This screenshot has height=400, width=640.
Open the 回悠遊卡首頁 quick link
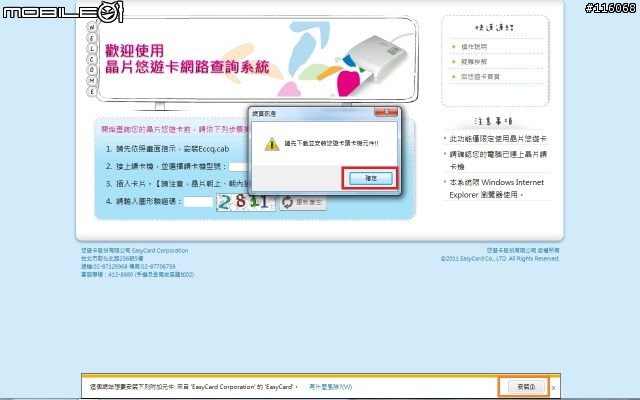click(480, 77)
